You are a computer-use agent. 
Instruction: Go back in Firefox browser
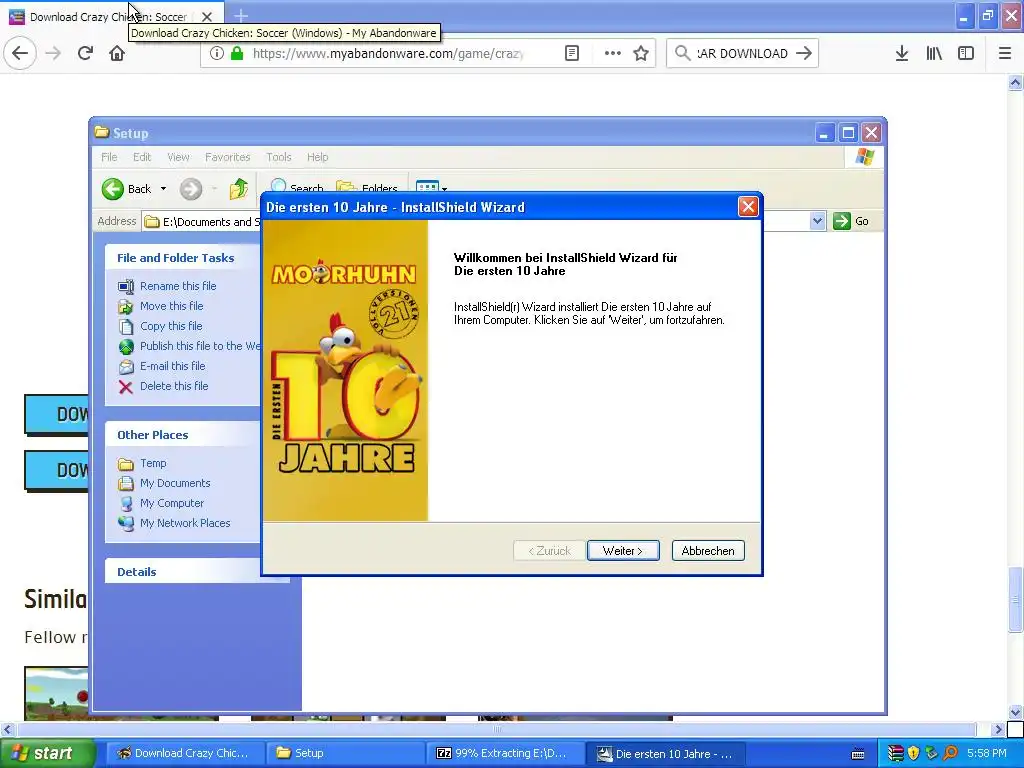[x=20, y=53]
